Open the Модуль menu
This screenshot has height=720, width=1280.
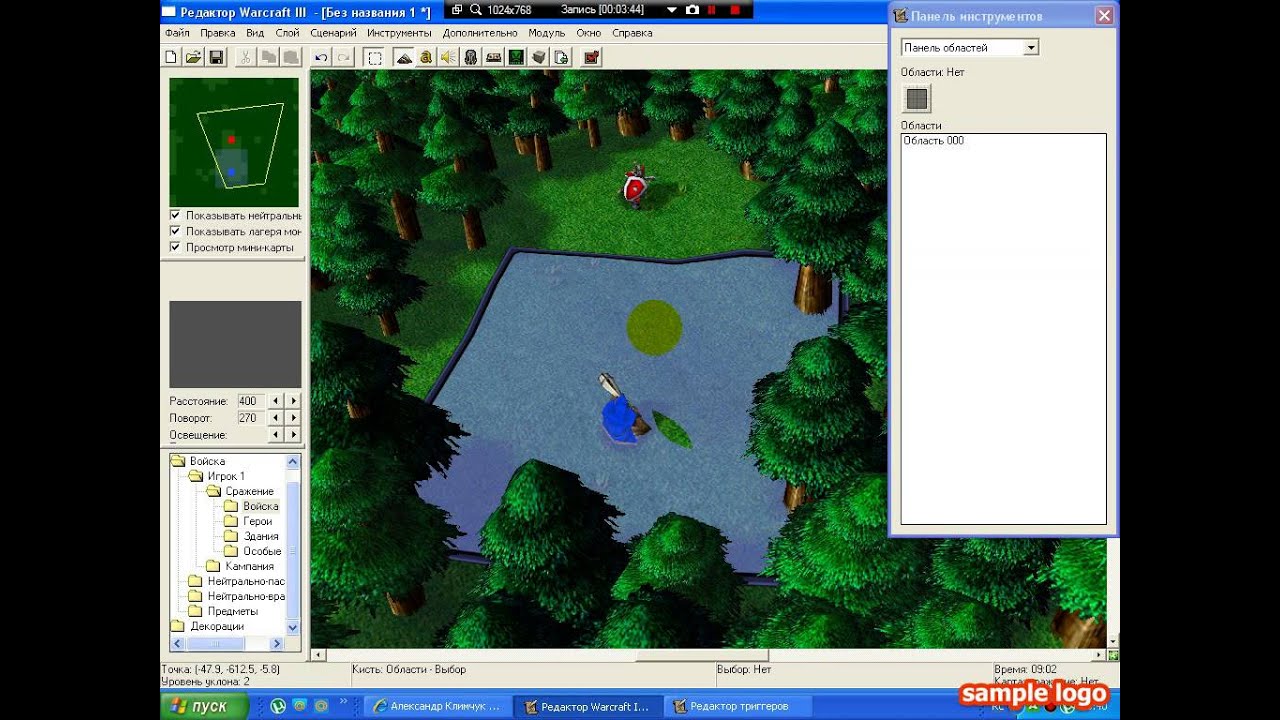pos(547,33)
